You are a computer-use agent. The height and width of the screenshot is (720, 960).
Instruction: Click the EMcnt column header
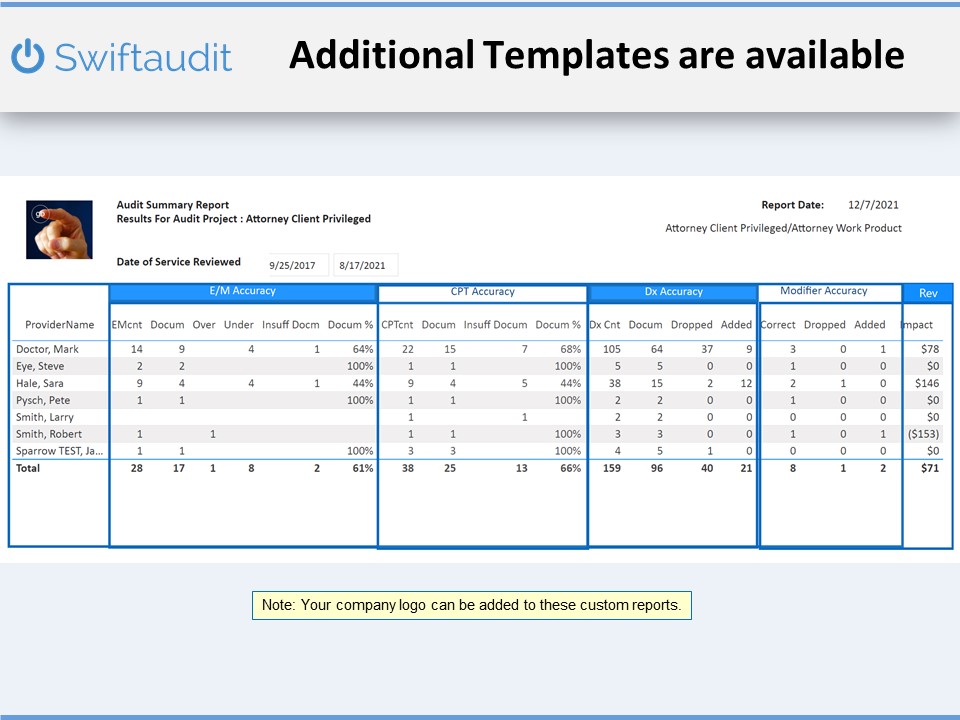tap(127, 325)
